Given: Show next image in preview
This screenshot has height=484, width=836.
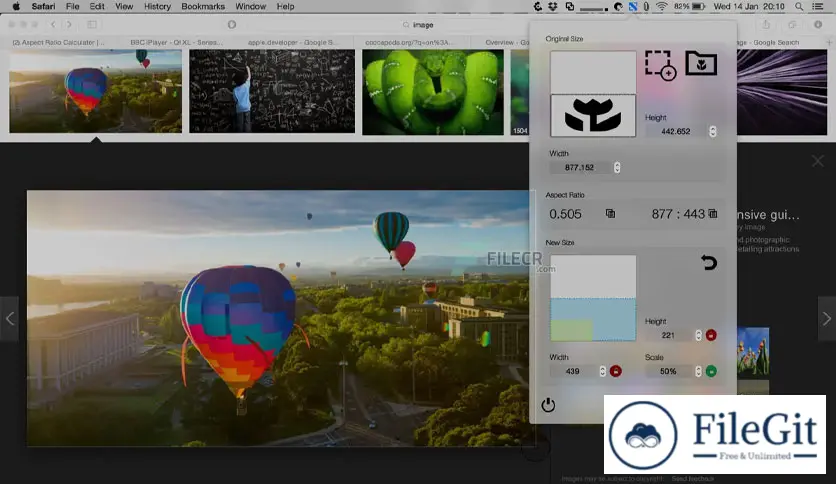Looking at the screenshot, I should click(x=826, y=319).
